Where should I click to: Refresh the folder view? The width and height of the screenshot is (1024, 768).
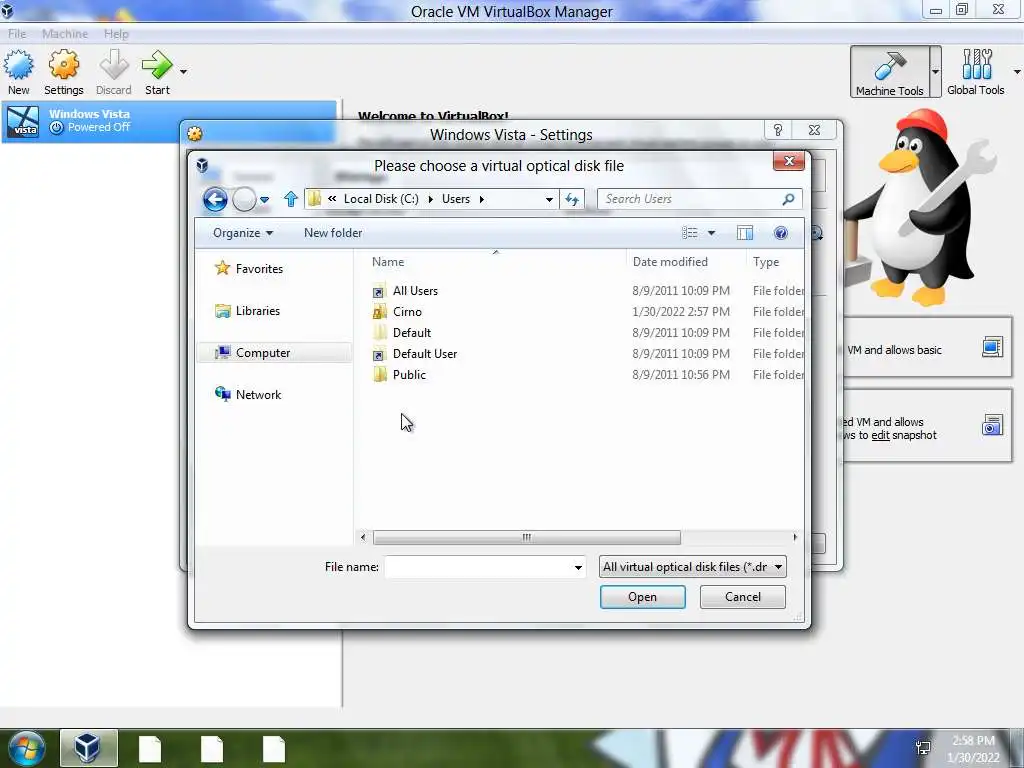click(x=572, y=199)
